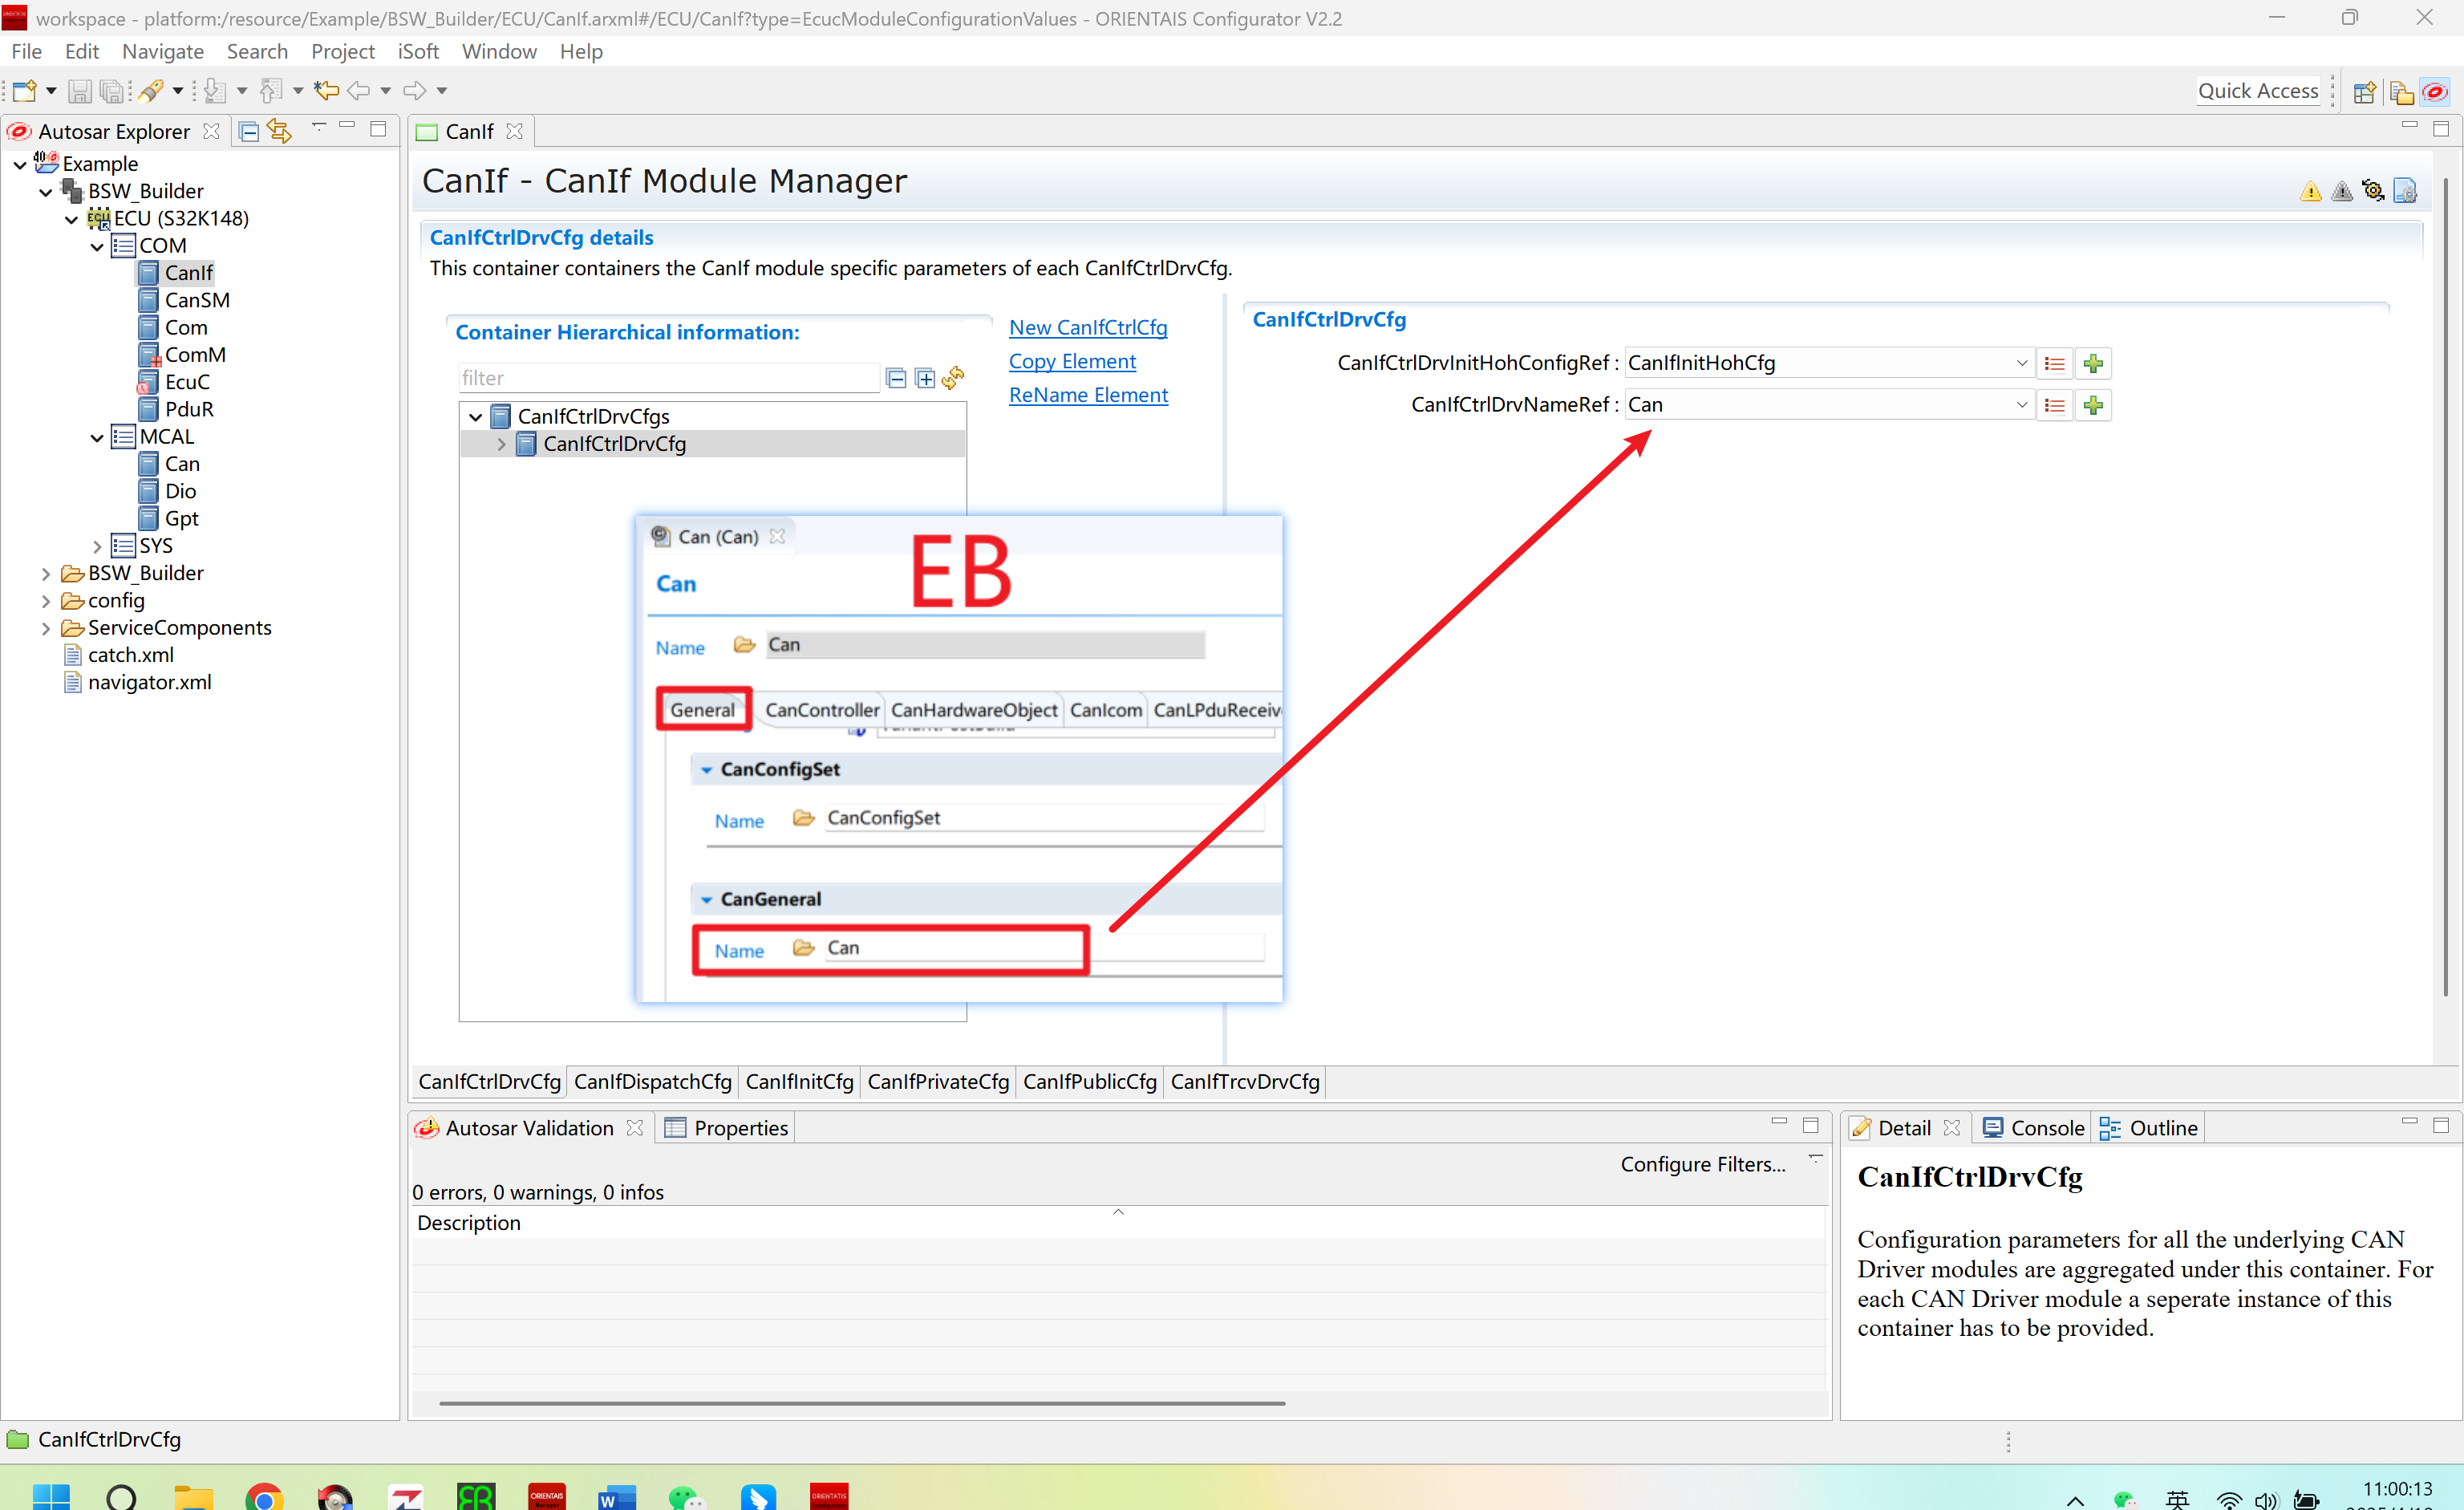
Task: Open the CanIfCtrlDrvNameRef dropdown
Action: (2021, 405)
